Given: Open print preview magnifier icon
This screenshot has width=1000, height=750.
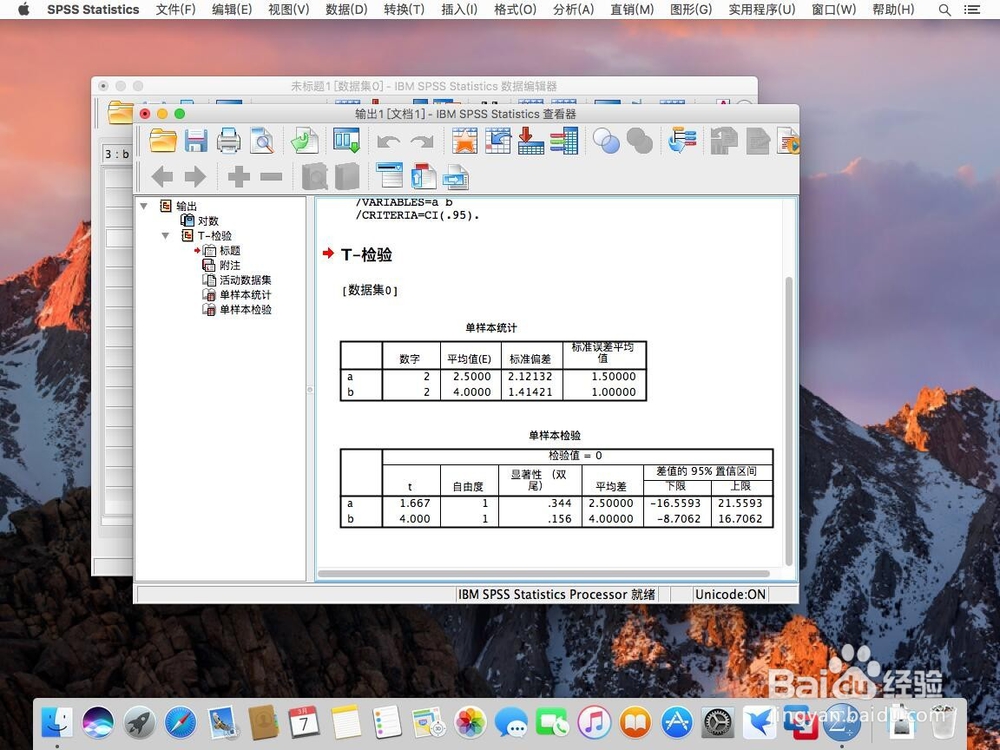Looking at the screenshot, I should (x=261, y=140).
